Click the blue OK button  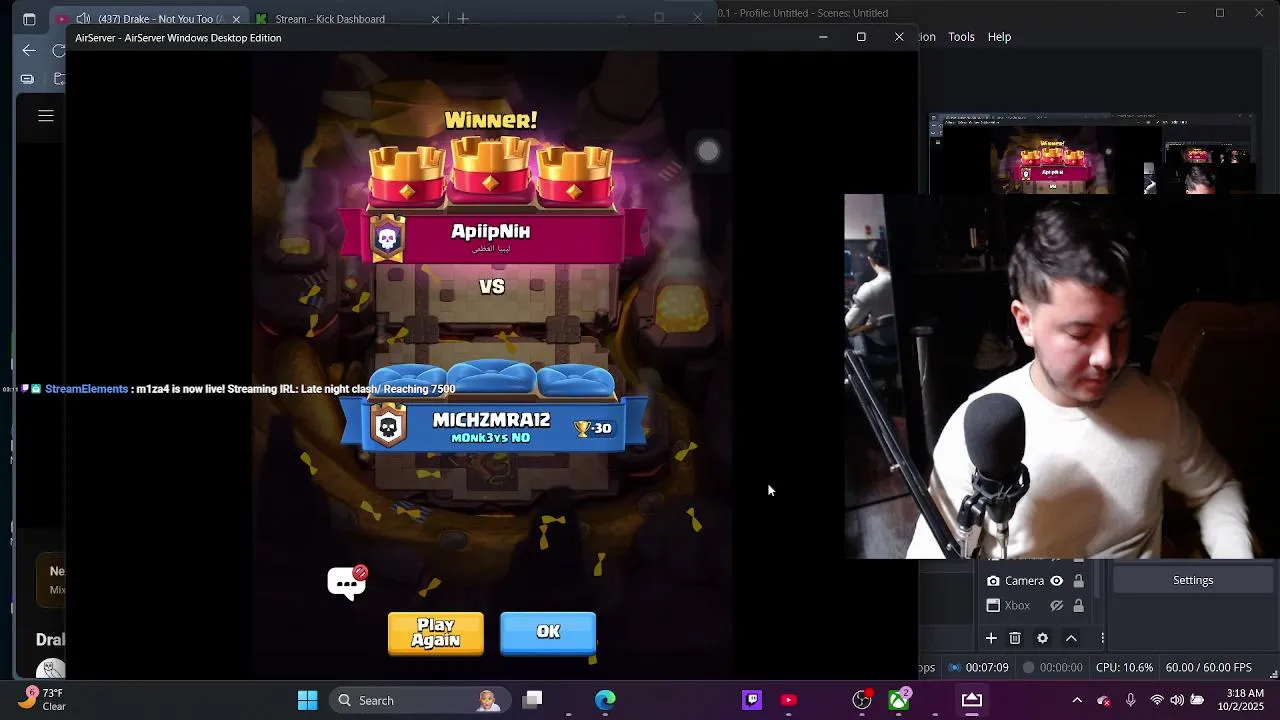click(548, 632)
